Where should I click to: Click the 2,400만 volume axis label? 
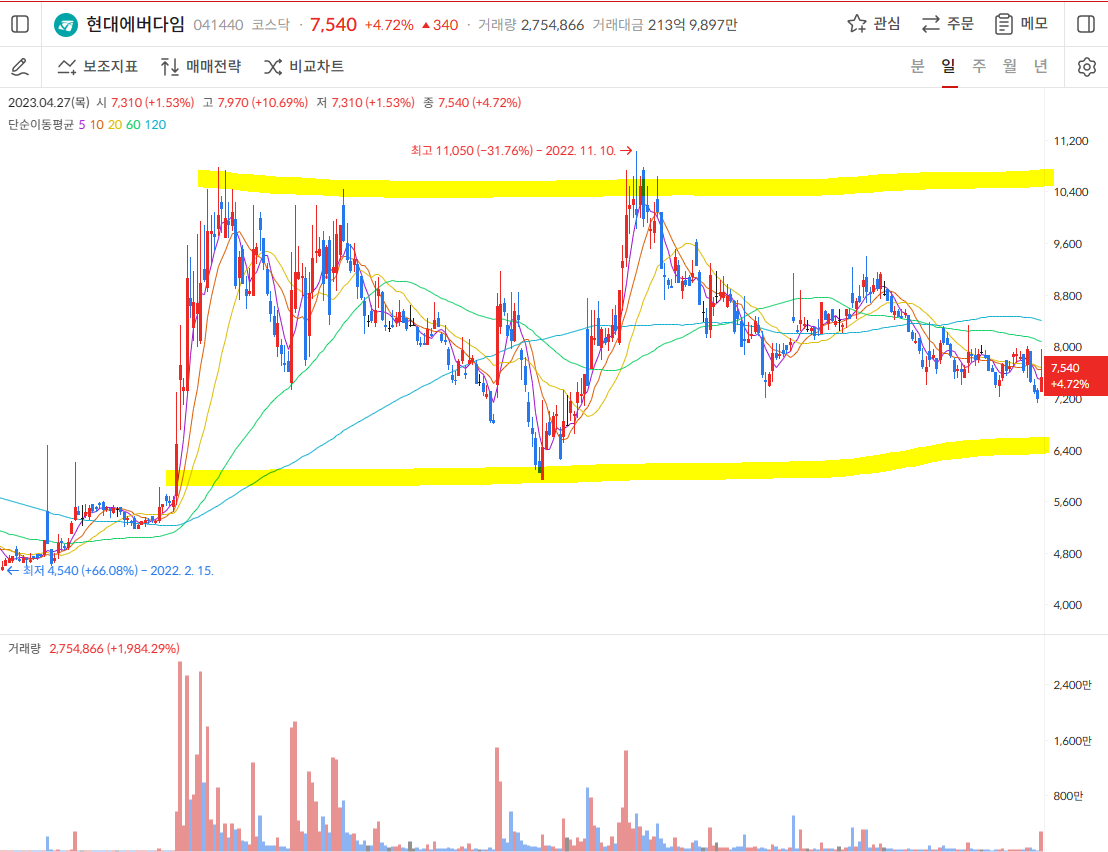pos(1072,685)
